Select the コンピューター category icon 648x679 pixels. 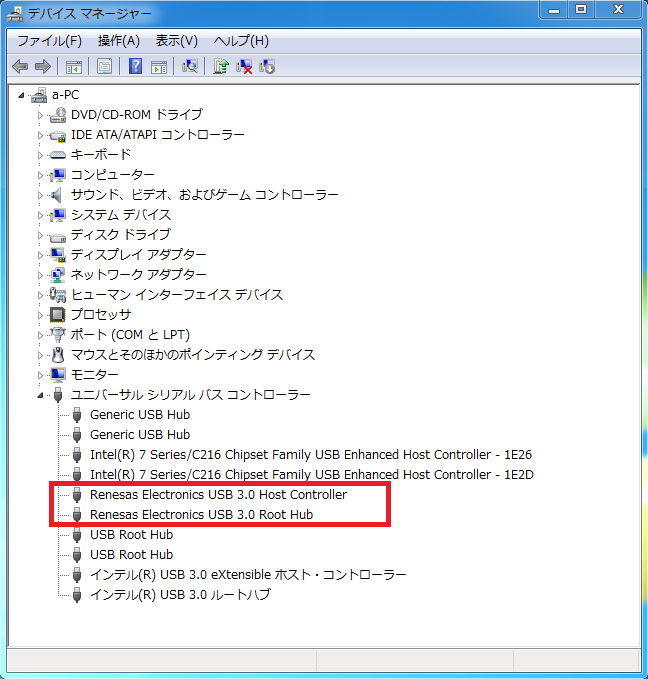[58, 175]
